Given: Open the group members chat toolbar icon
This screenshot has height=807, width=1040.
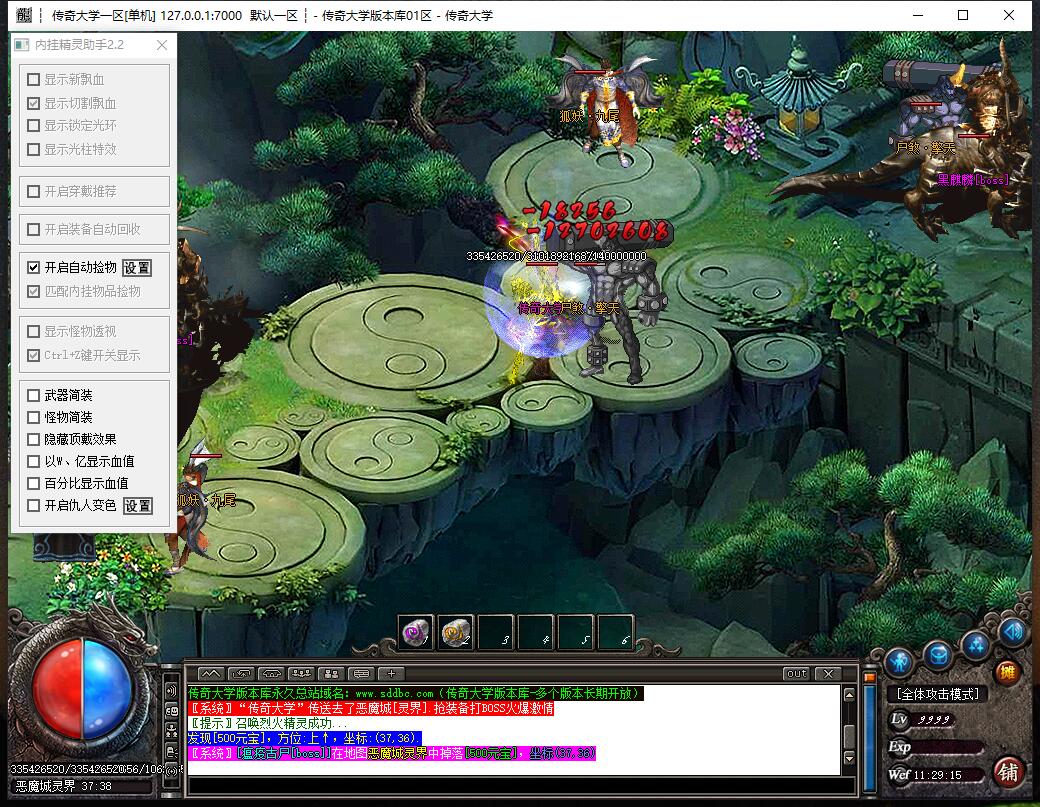Looking at the screenshot, I should pos(301,674).
